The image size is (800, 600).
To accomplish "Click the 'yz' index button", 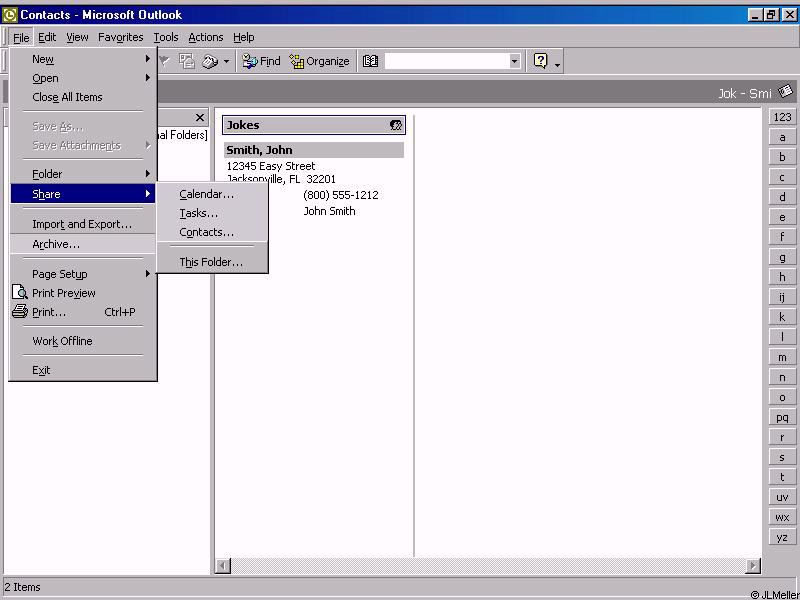I will point(782,537).
